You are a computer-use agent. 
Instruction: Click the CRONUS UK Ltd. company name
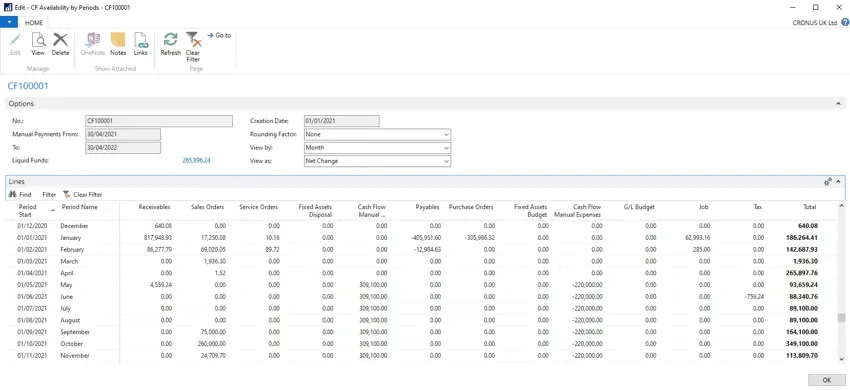[815, 23]
